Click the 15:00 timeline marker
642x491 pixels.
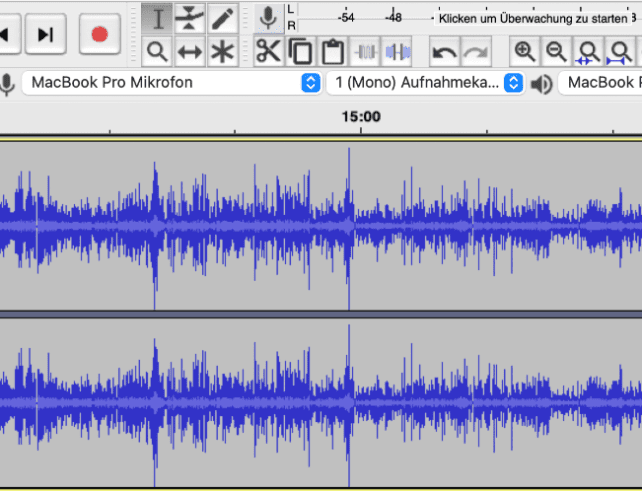click(x=361, y=117)
